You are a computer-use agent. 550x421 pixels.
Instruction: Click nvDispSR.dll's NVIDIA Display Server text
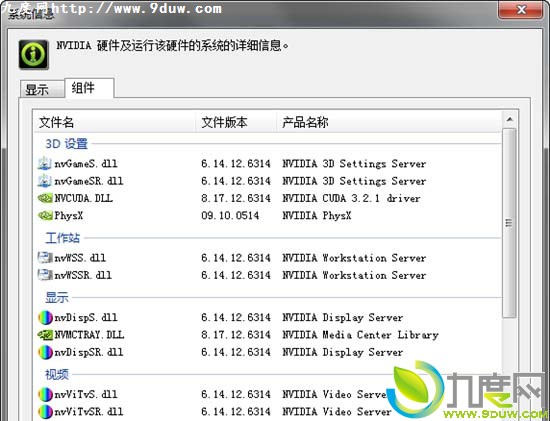click(x=343, y=352)
